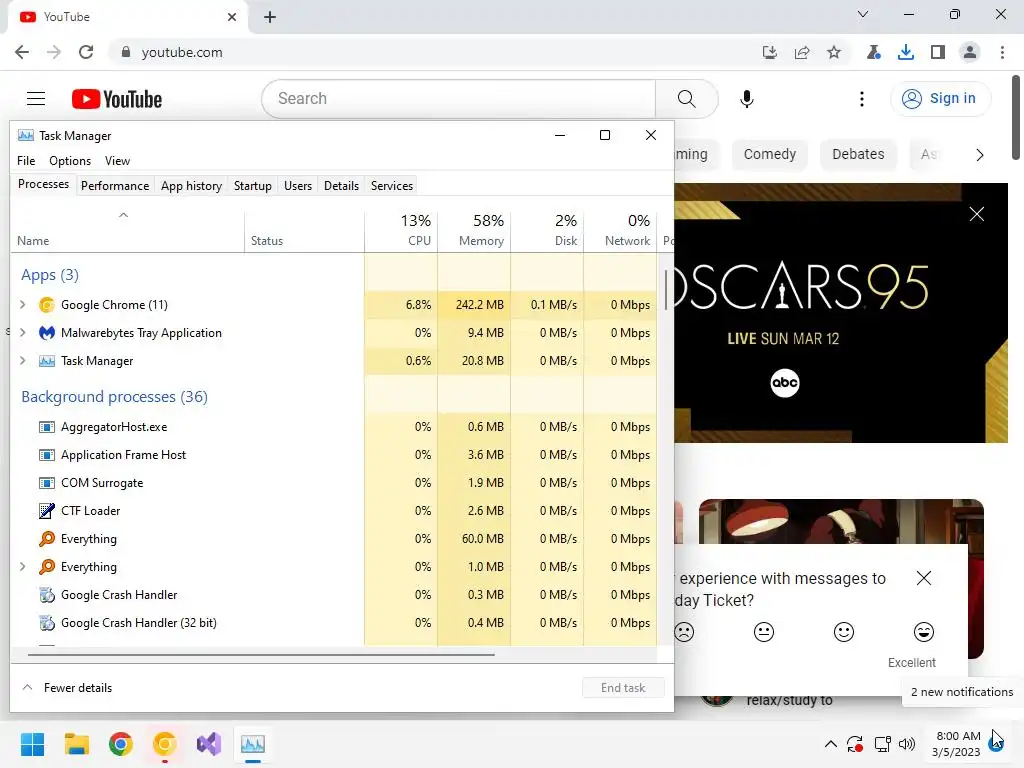Select the sad face survey rating
The width and height of the screenshot is (1024, 768).
[x=684, y=632]
